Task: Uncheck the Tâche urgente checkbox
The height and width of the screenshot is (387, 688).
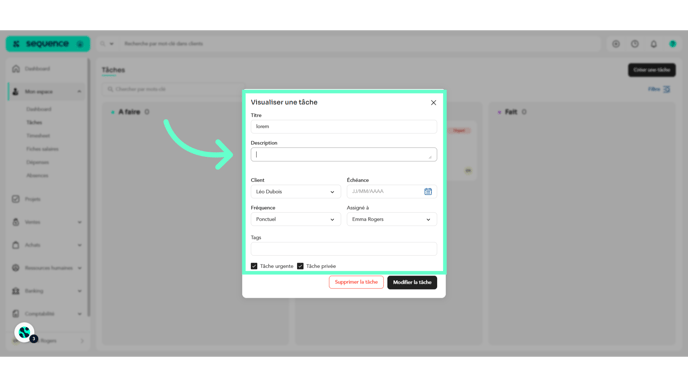Action: click(254, 266)
